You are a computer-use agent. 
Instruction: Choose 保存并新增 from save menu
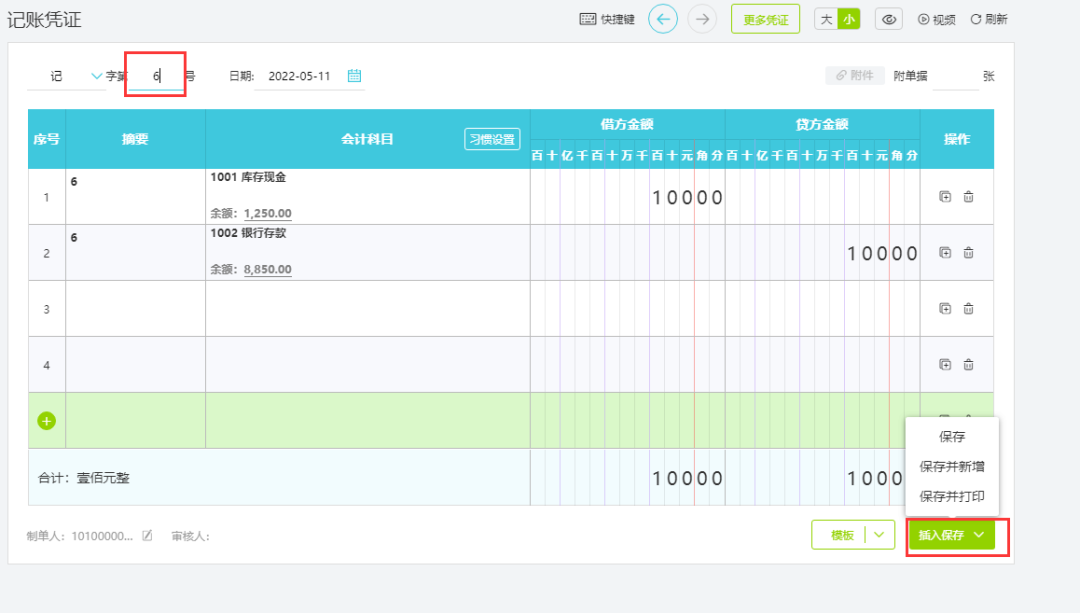tap(952, 466)
